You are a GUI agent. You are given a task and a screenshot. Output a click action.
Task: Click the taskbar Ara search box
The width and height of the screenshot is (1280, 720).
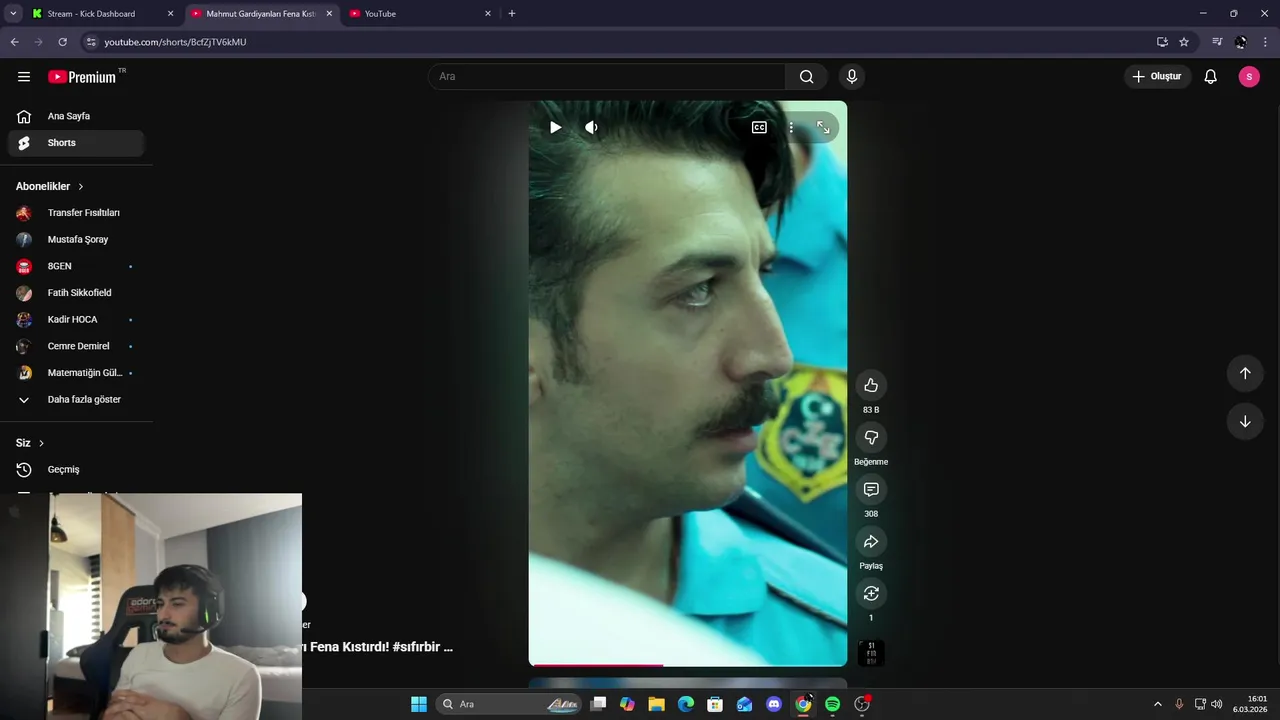tap(510, 704)
